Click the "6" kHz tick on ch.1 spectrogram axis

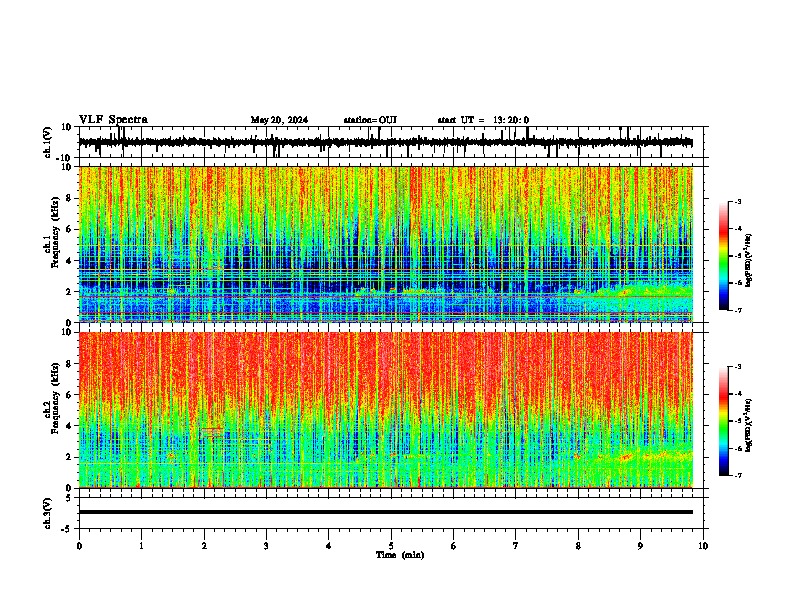69,229
